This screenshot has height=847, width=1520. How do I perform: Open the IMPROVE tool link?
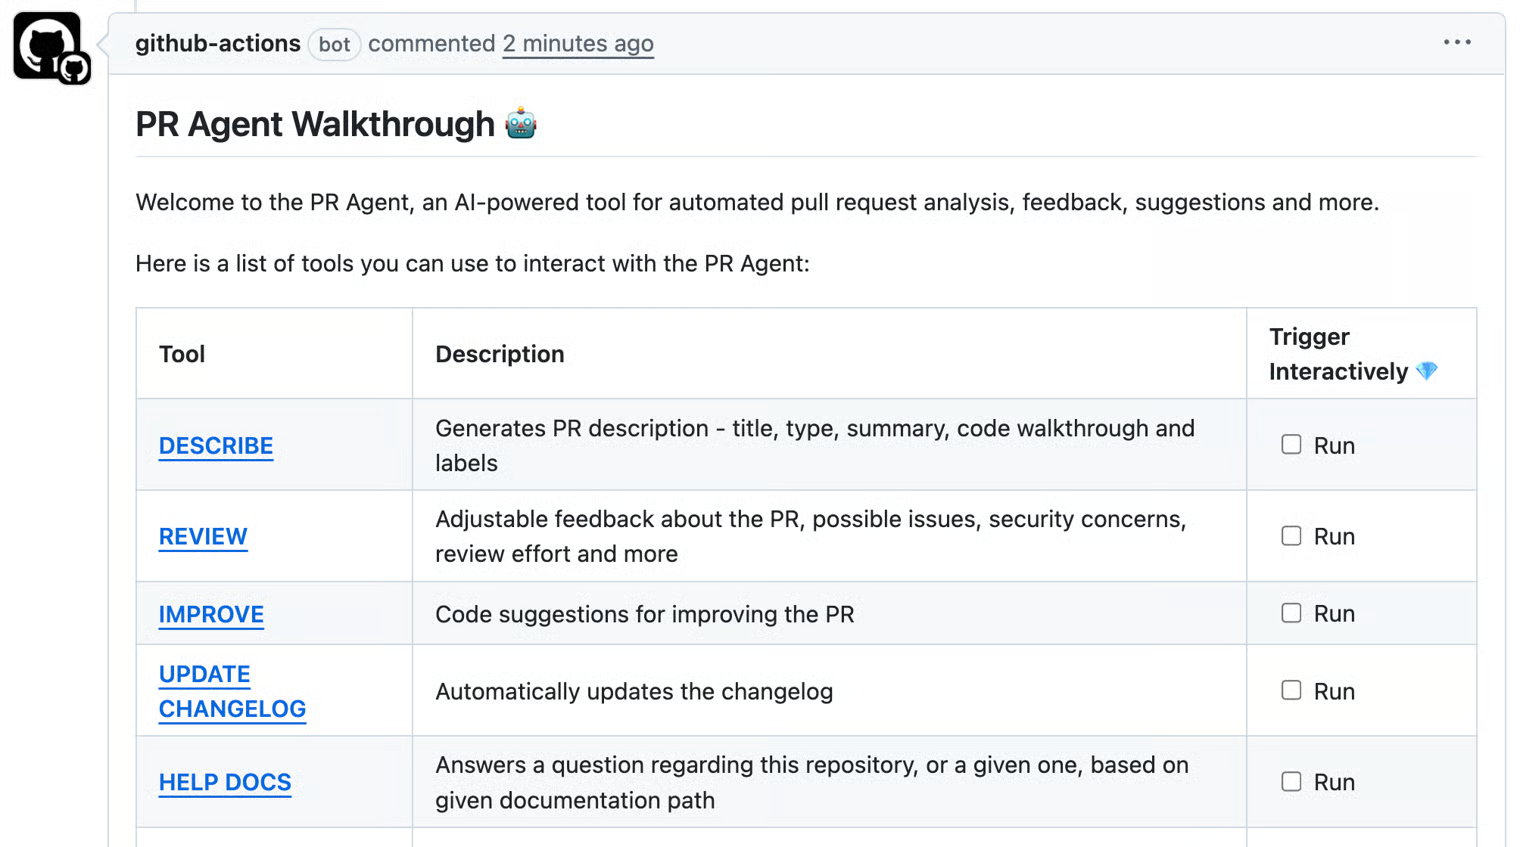pyautogui.click(x=211, y=614)
